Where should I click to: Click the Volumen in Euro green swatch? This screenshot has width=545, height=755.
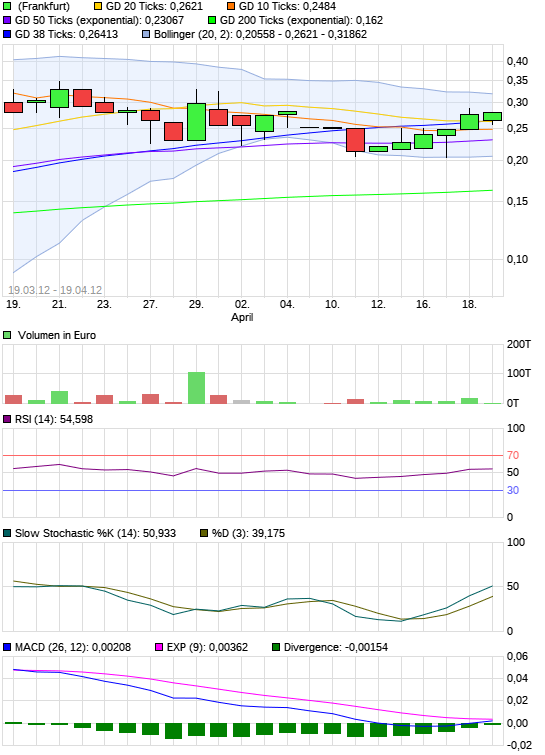click(7, 335)
